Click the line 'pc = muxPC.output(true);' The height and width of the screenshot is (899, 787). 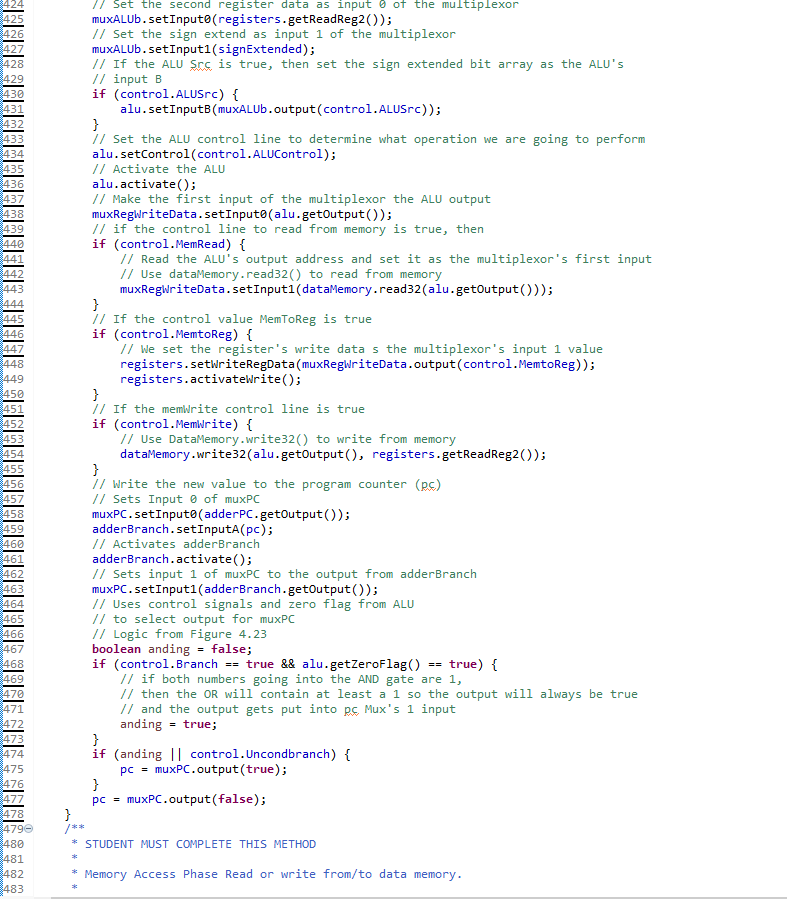(203, 769)
